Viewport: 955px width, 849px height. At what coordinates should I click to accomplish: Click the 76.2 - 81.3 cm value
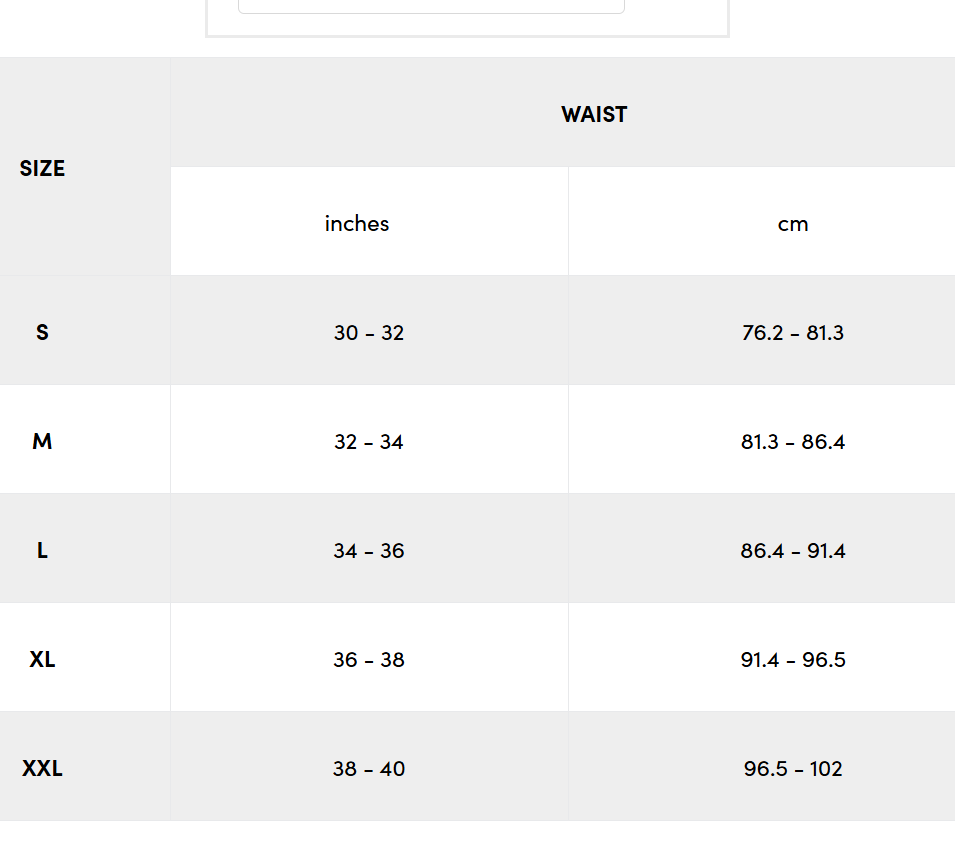click(x=792, y=333)
